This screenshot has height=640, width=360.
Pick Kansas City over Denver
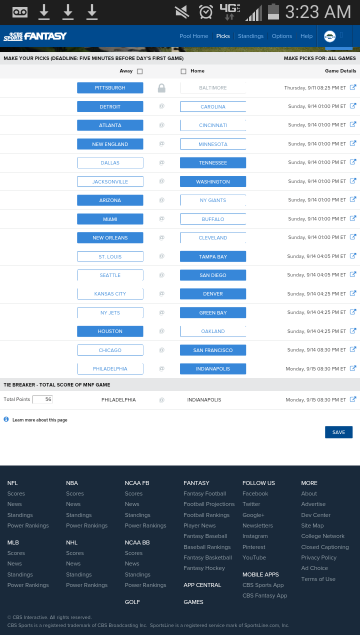(x=110, y=294)
